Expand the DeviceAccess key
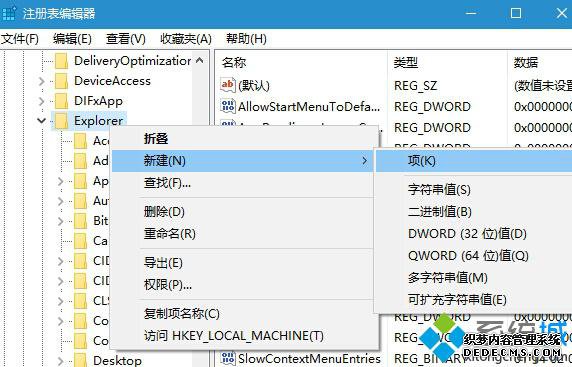The height and width of the screenshot is (367, 572). (x=41, y=81)
